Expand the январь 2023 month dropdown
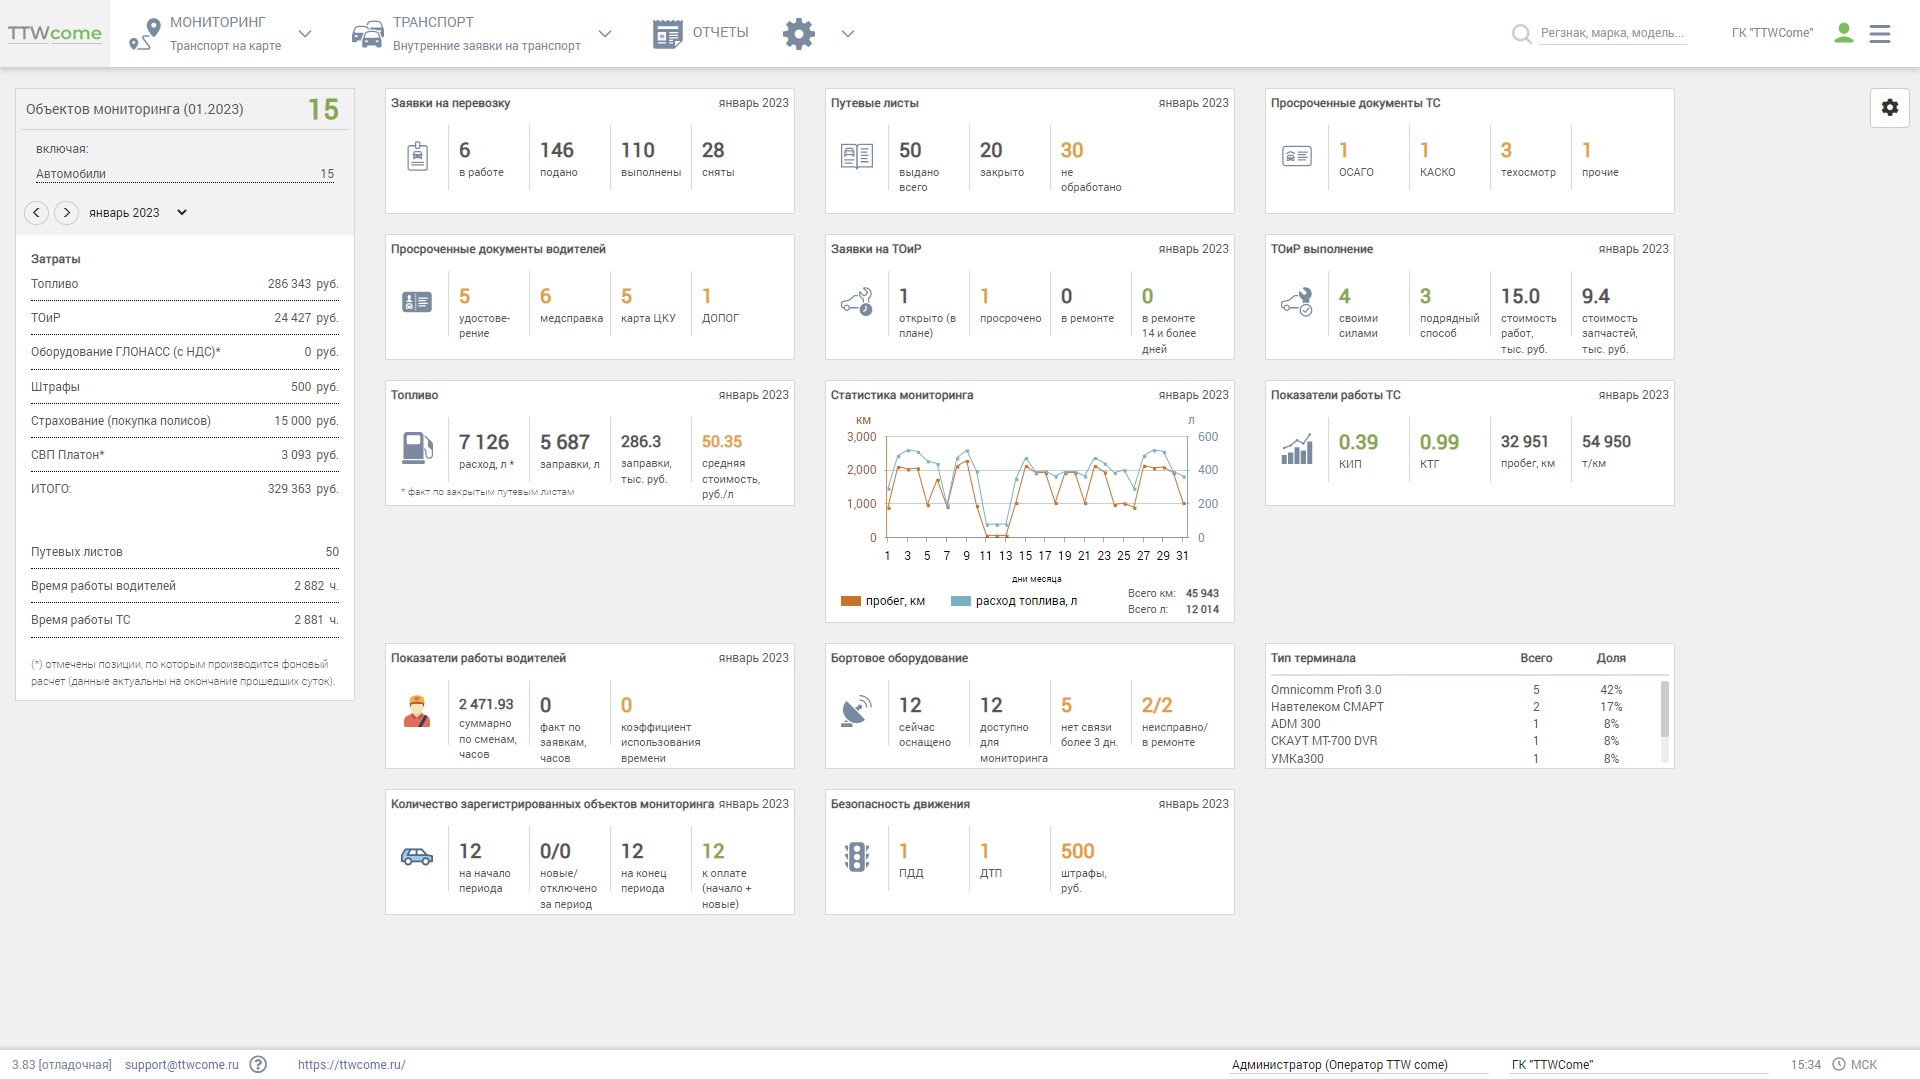1920x1079 pixels. [x=182, y=212]
